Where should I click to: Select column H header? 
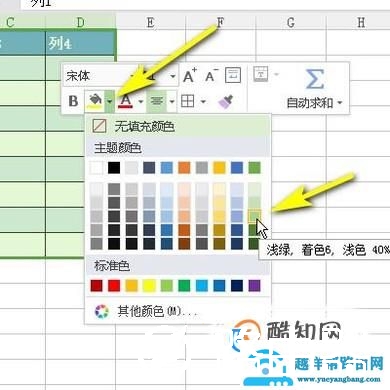coord(358,22)
